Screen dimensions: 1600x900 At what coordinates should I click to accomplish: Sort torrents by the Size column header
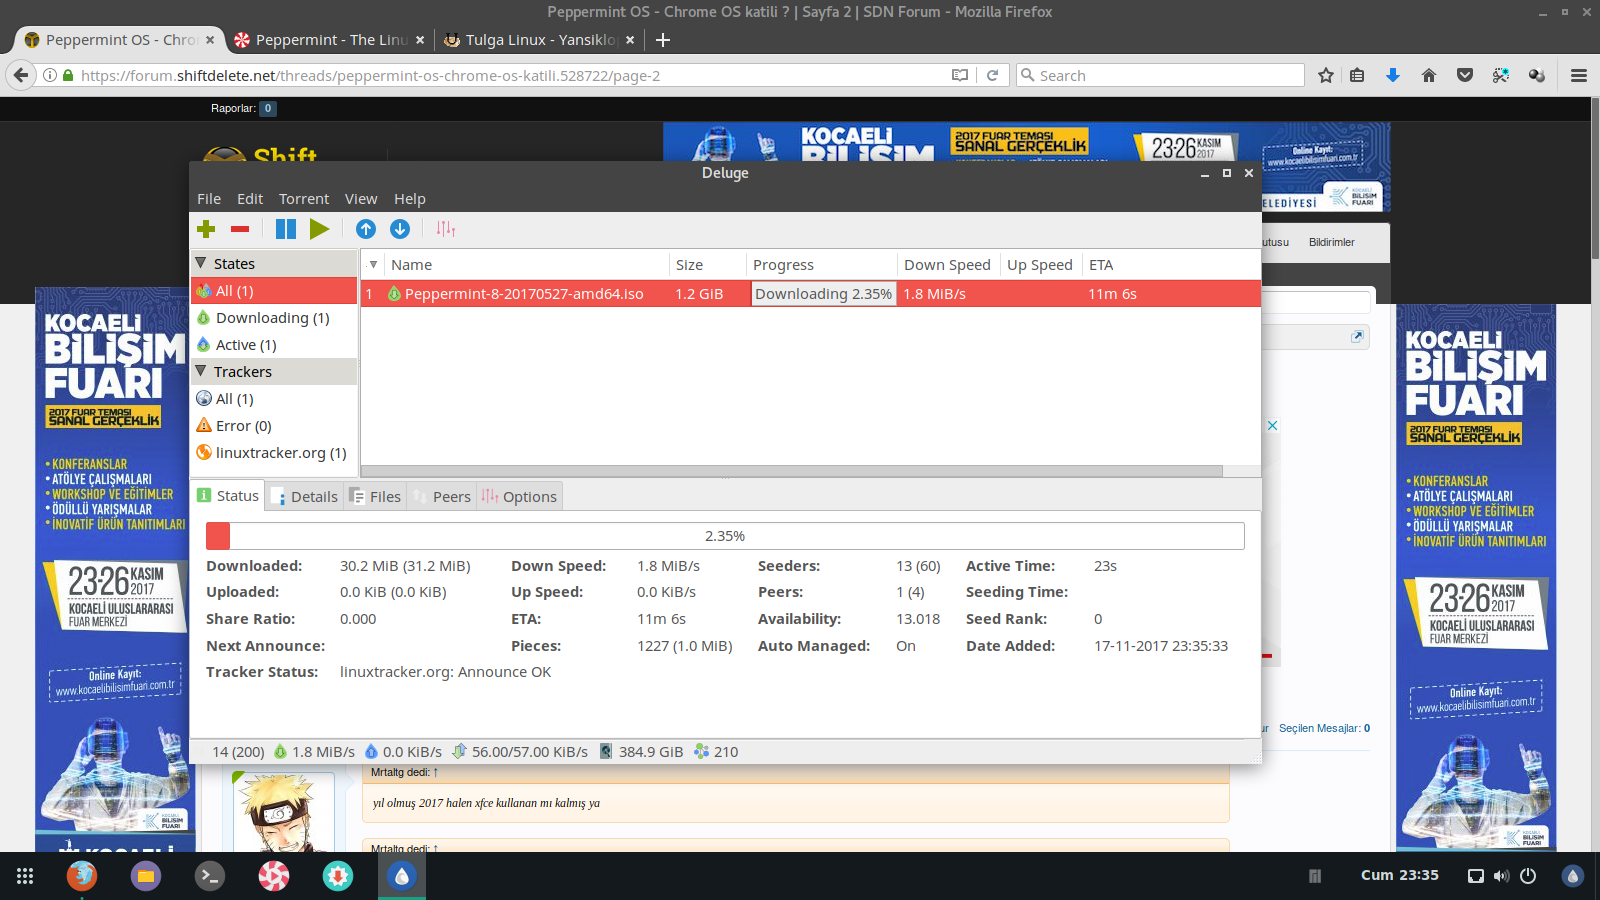(x=708, y=265)
